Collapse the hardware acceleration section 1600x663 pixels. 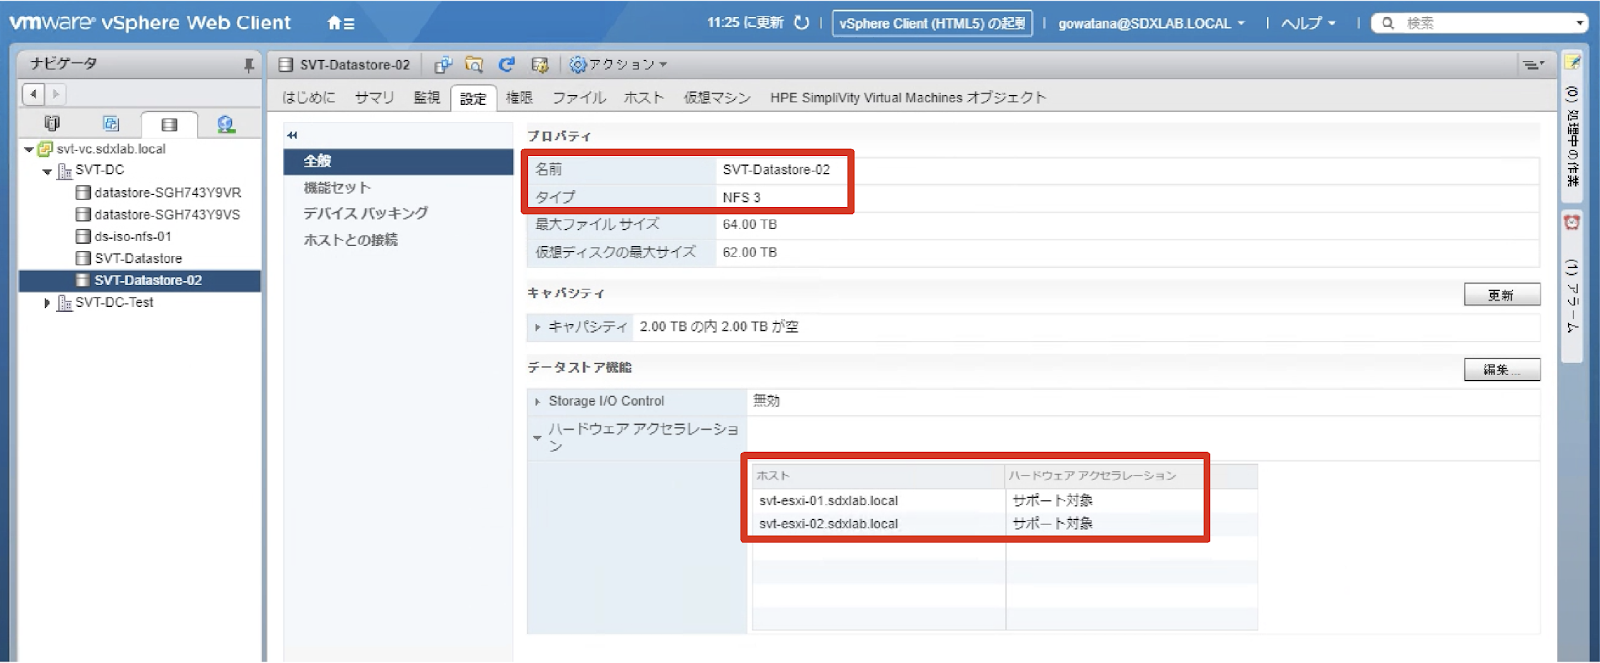tap(538, 438)
